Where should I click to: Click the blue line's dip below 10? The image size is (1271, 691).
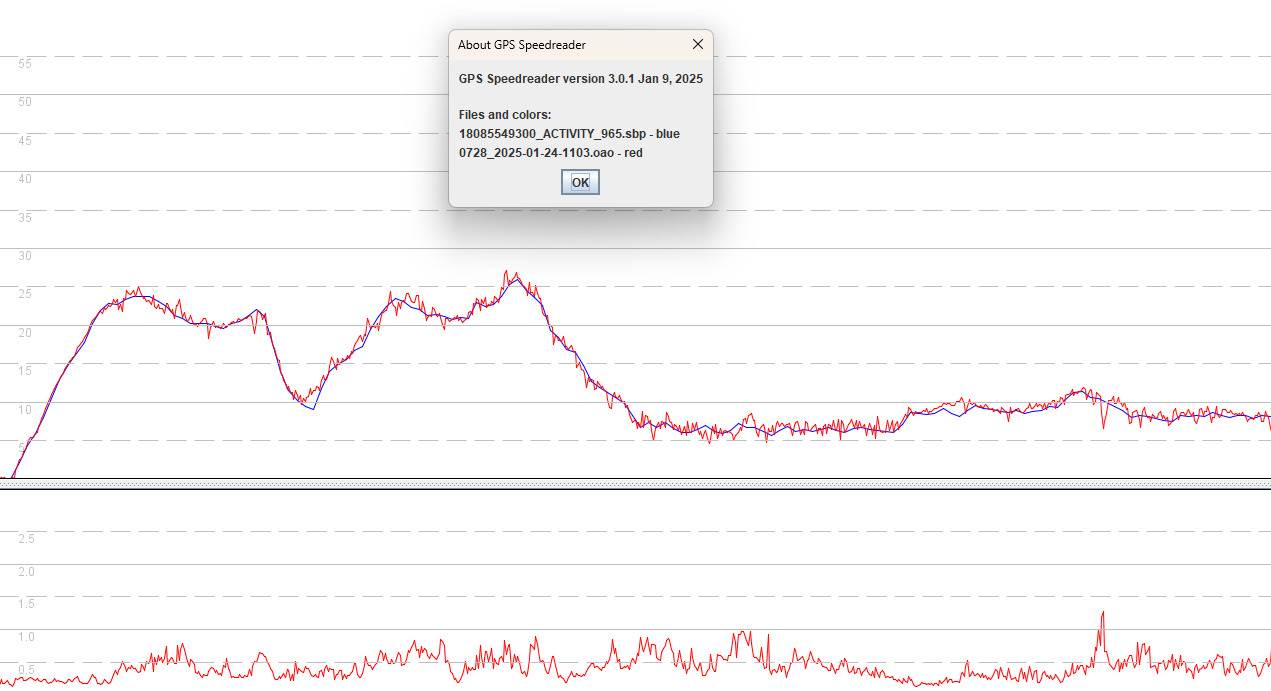(x=313, y=408)
